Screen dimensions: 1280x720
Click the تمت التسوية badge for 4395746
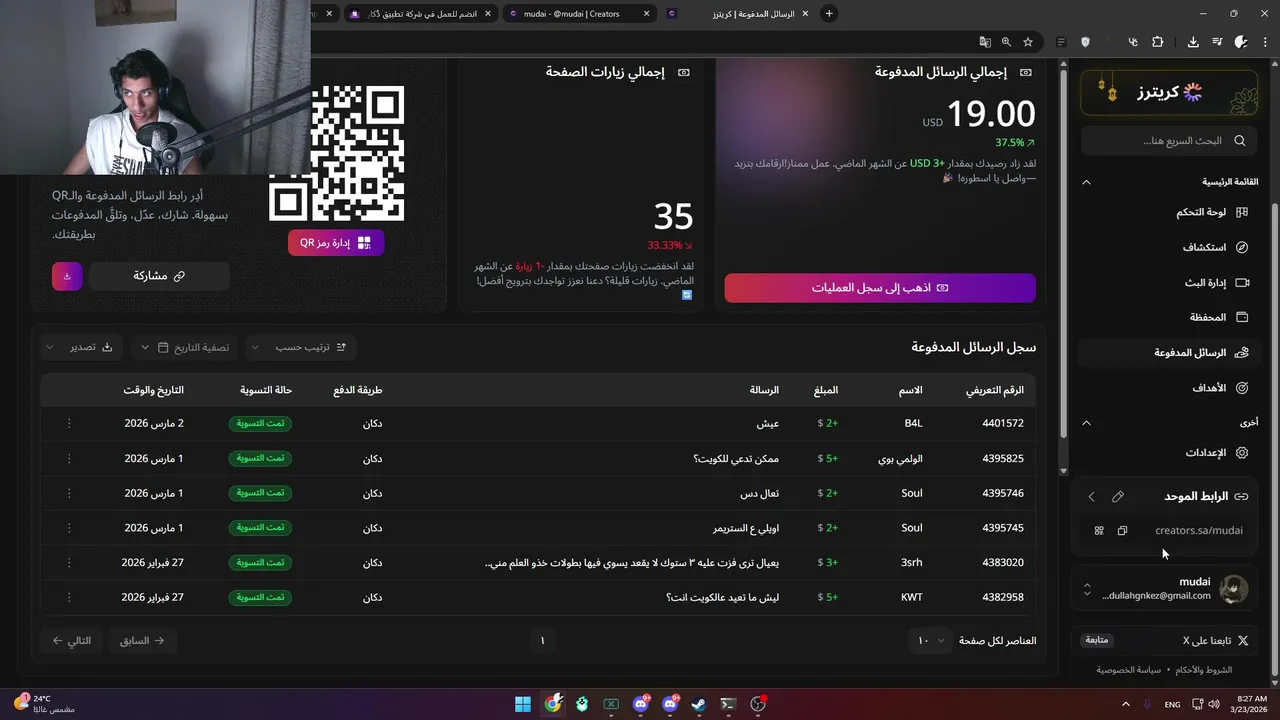coord(260,493)
